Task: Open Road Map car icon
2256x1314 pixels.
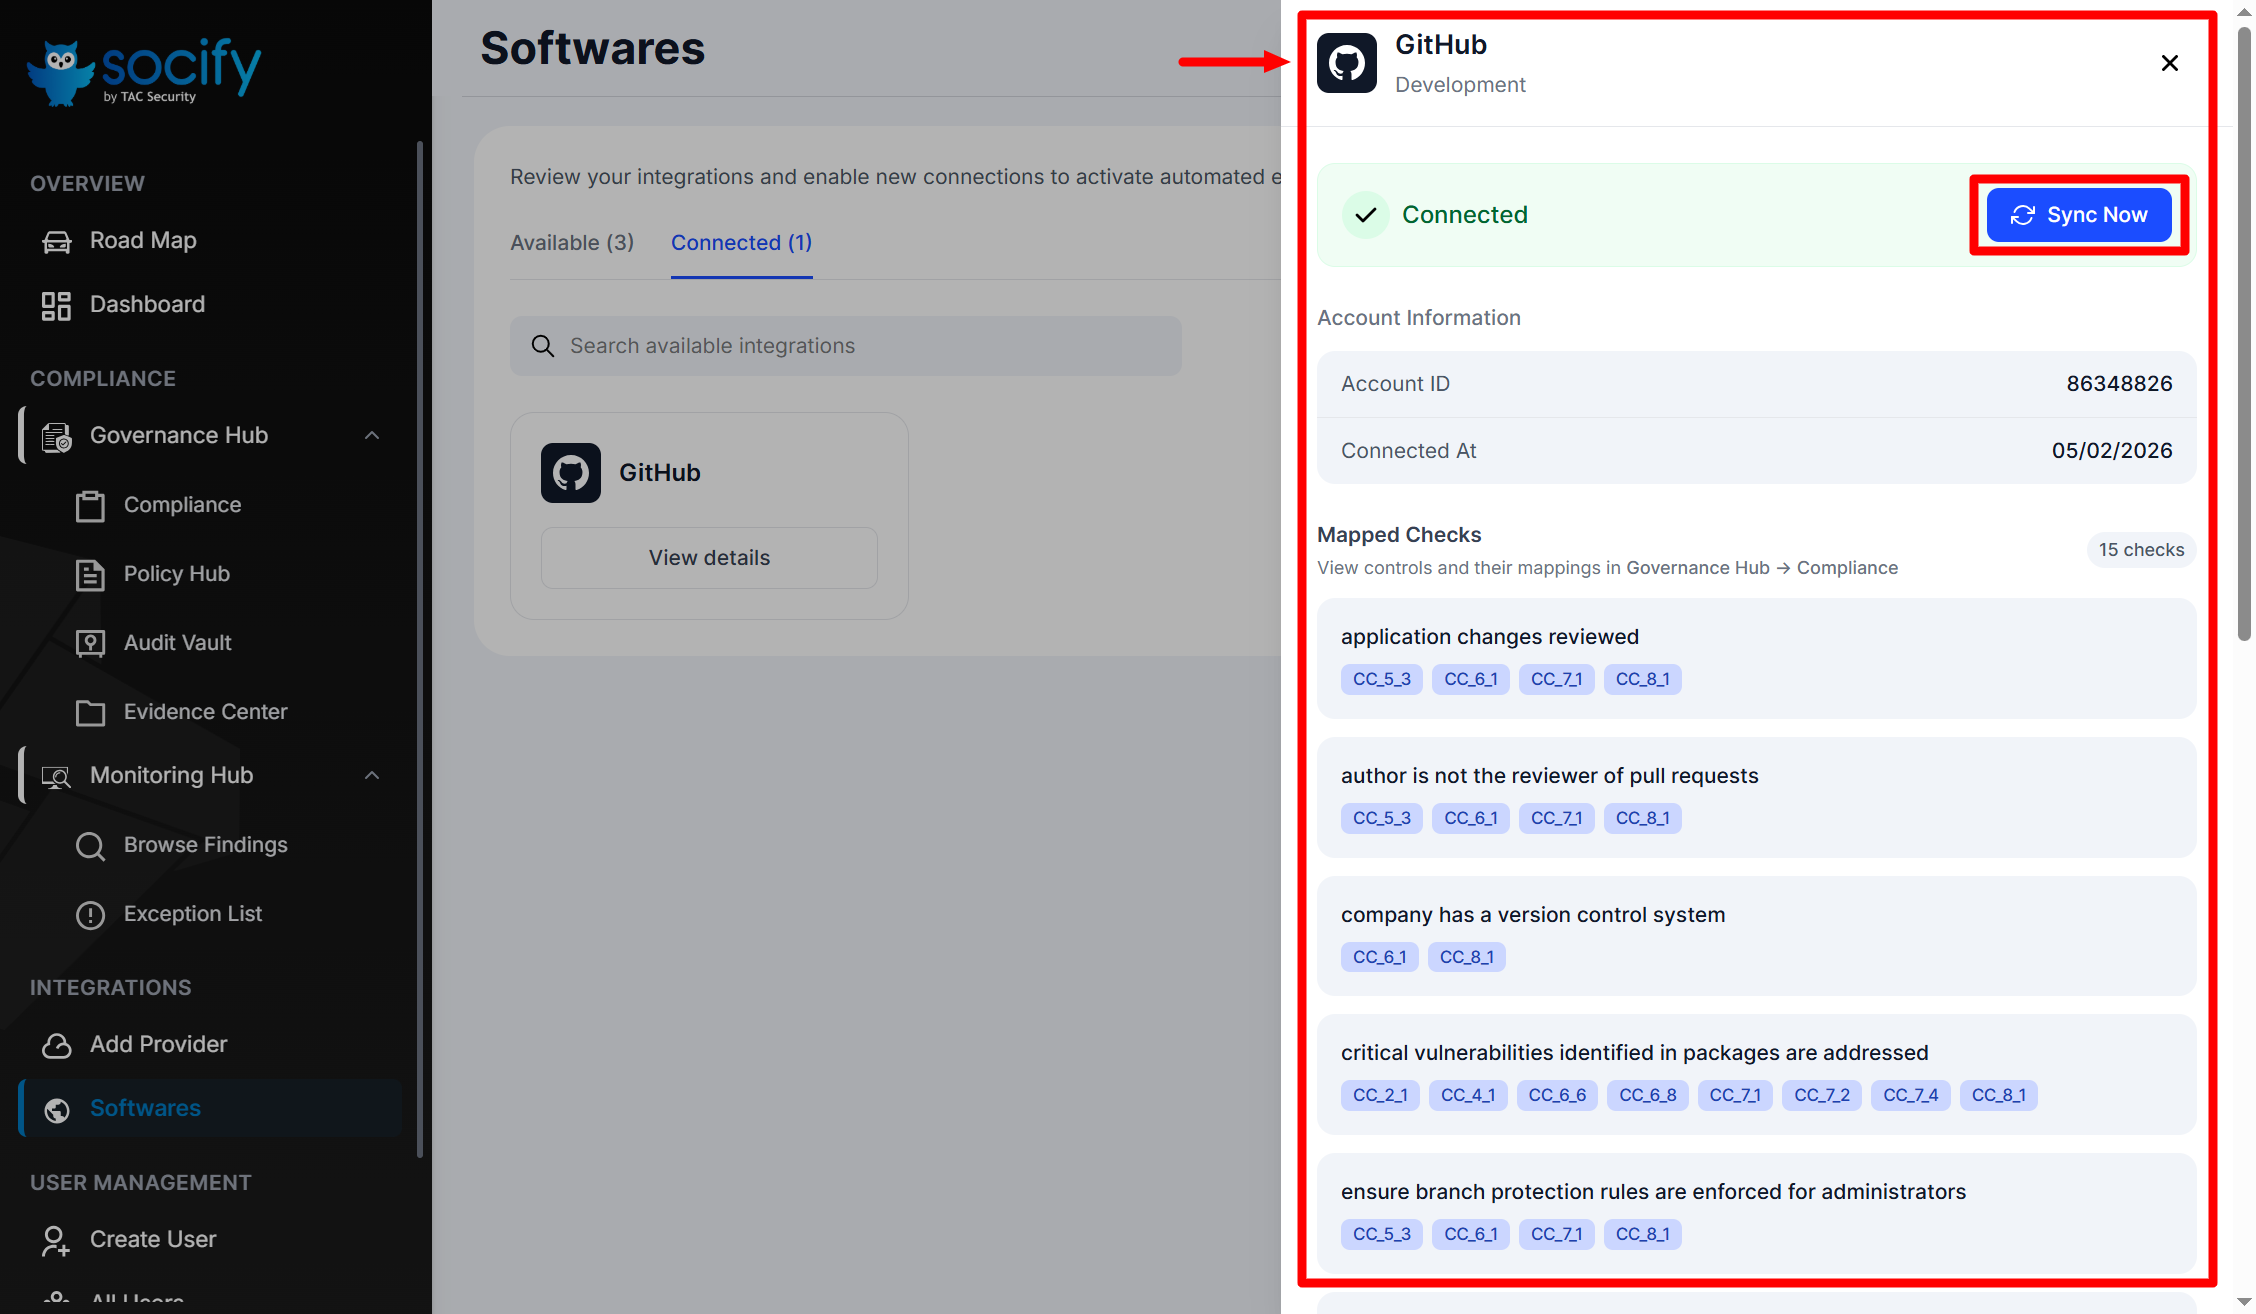Action: [x=57, y=241]
